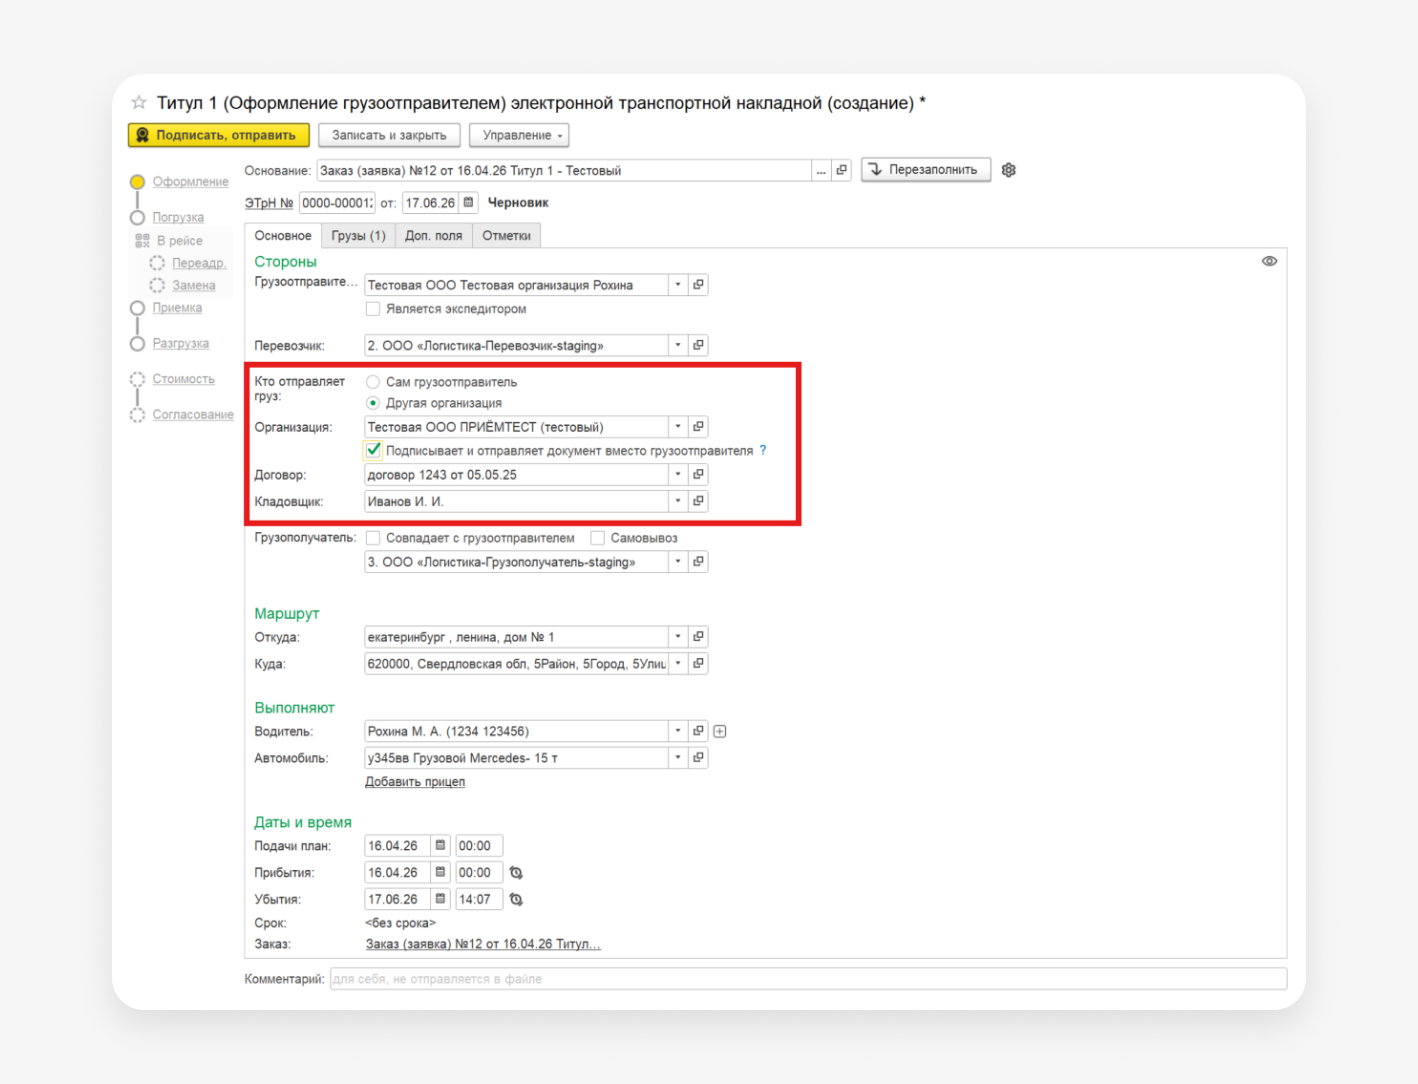Open the ЭТрН № link
Image resolution: width=1418 pixels, height=1084 pixels.
tap(269, 203)
